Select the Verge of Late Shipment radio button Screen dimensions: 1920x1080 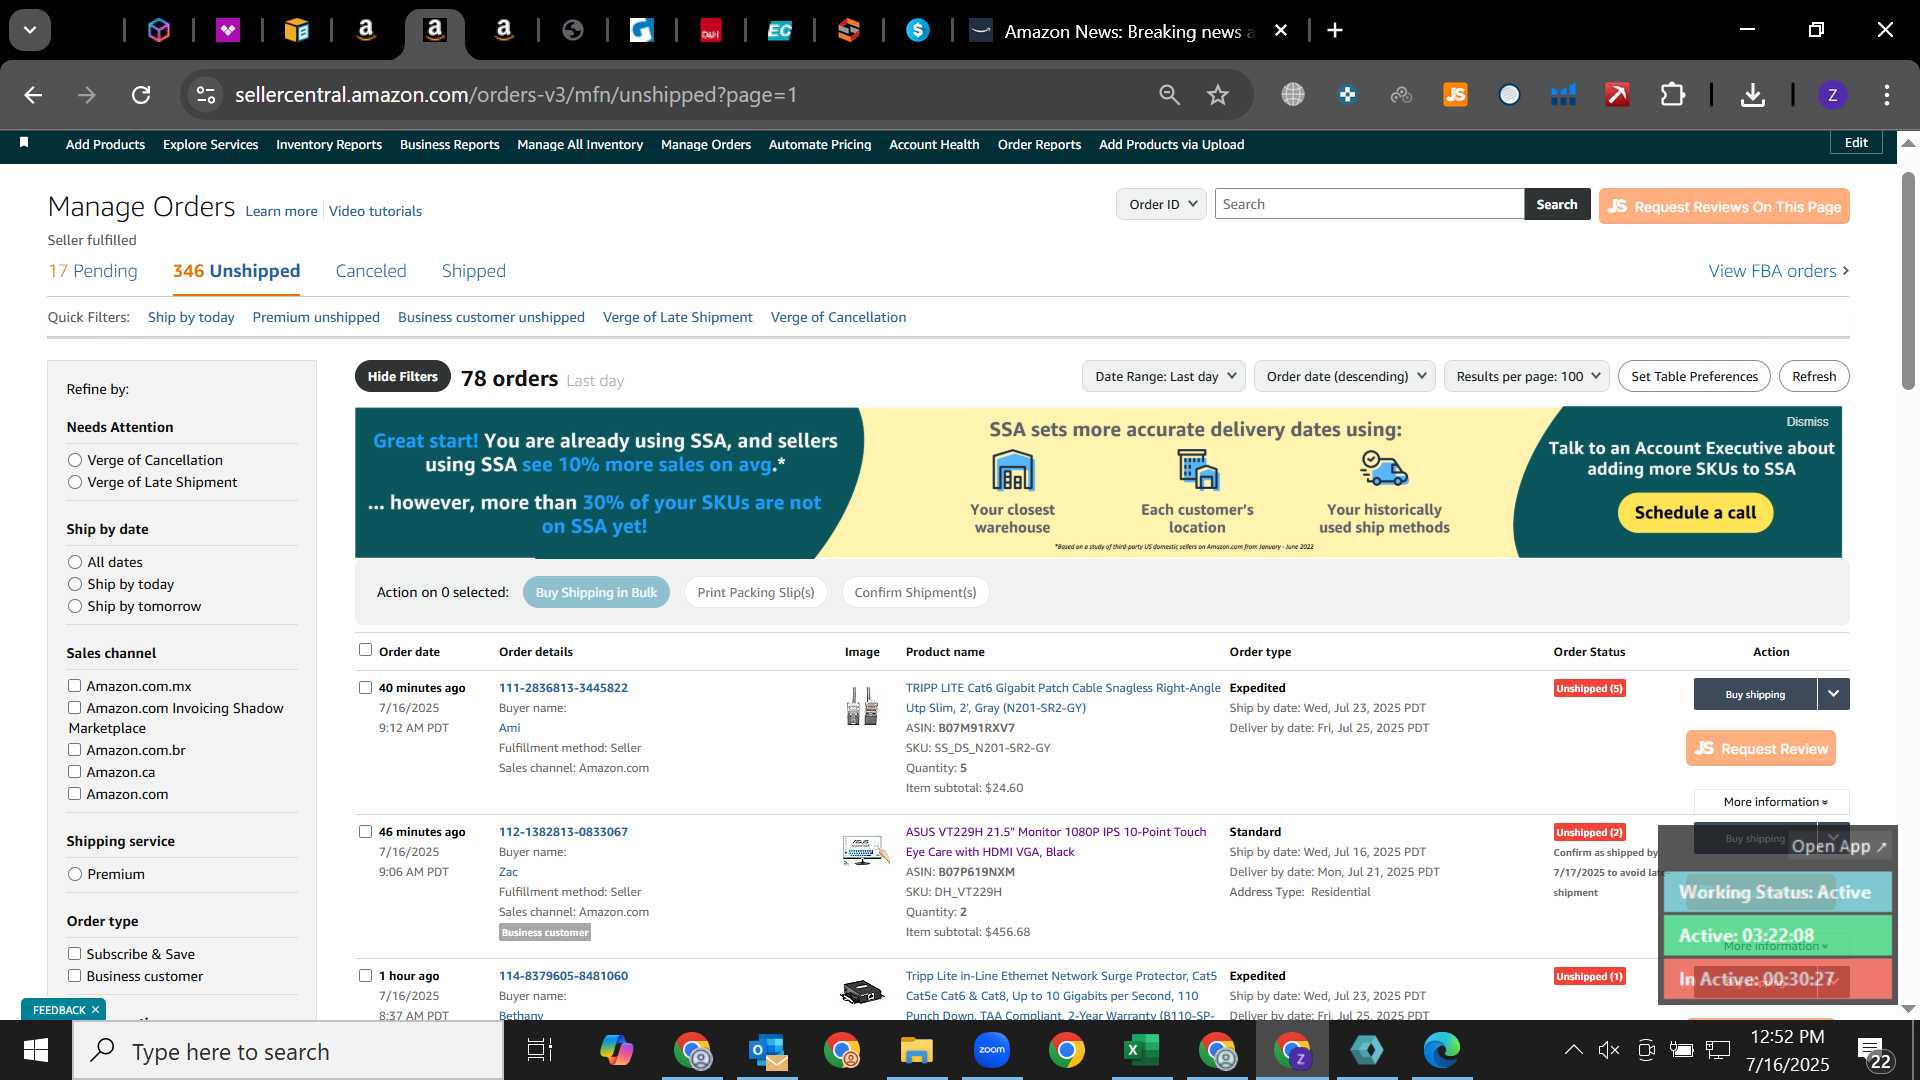75,482
